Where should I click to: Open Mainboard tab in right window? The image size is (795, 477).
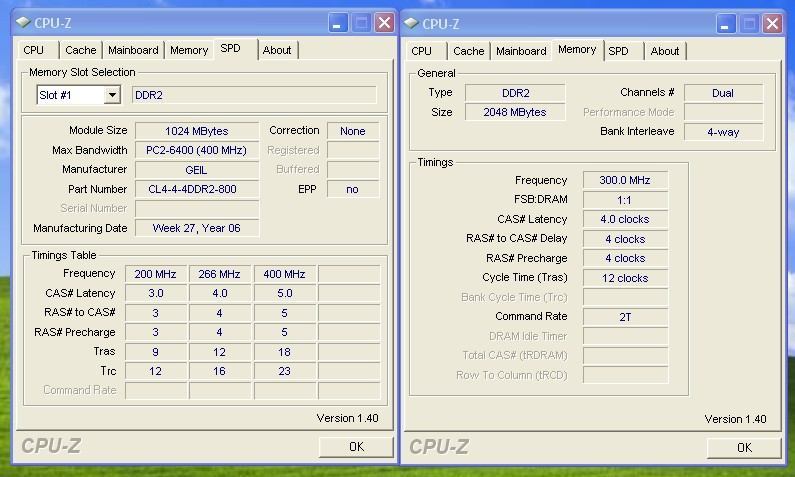point(521,51)
